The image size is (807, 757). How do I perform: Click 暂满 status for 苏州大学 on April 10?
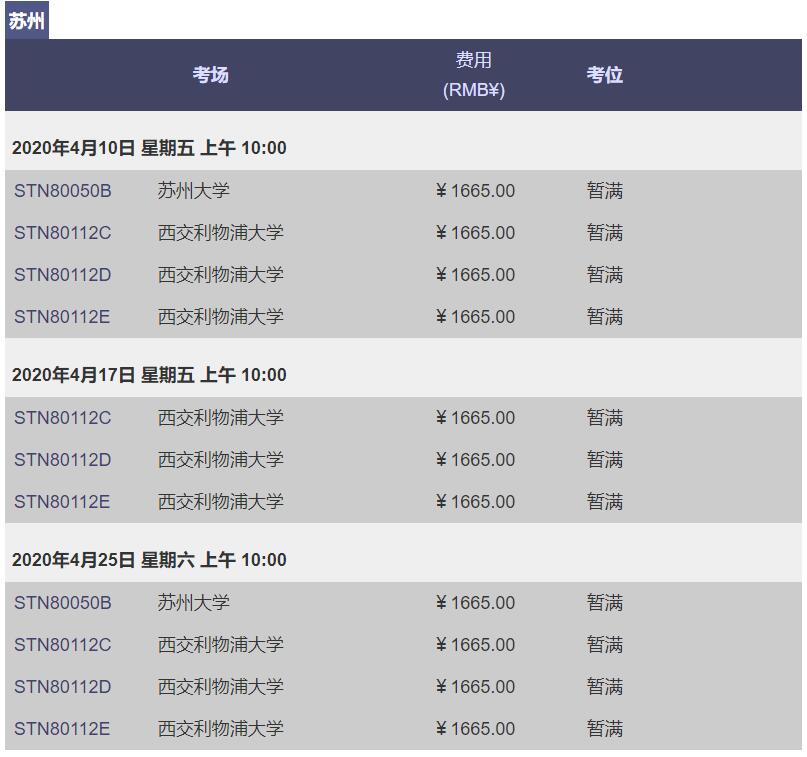point(604,191)
